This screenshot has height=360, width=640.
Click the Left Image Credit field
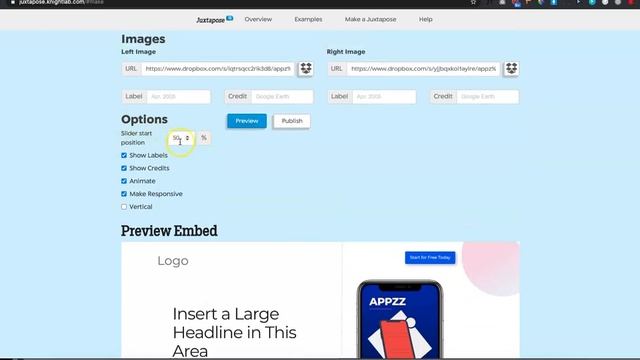coord(282,97)
